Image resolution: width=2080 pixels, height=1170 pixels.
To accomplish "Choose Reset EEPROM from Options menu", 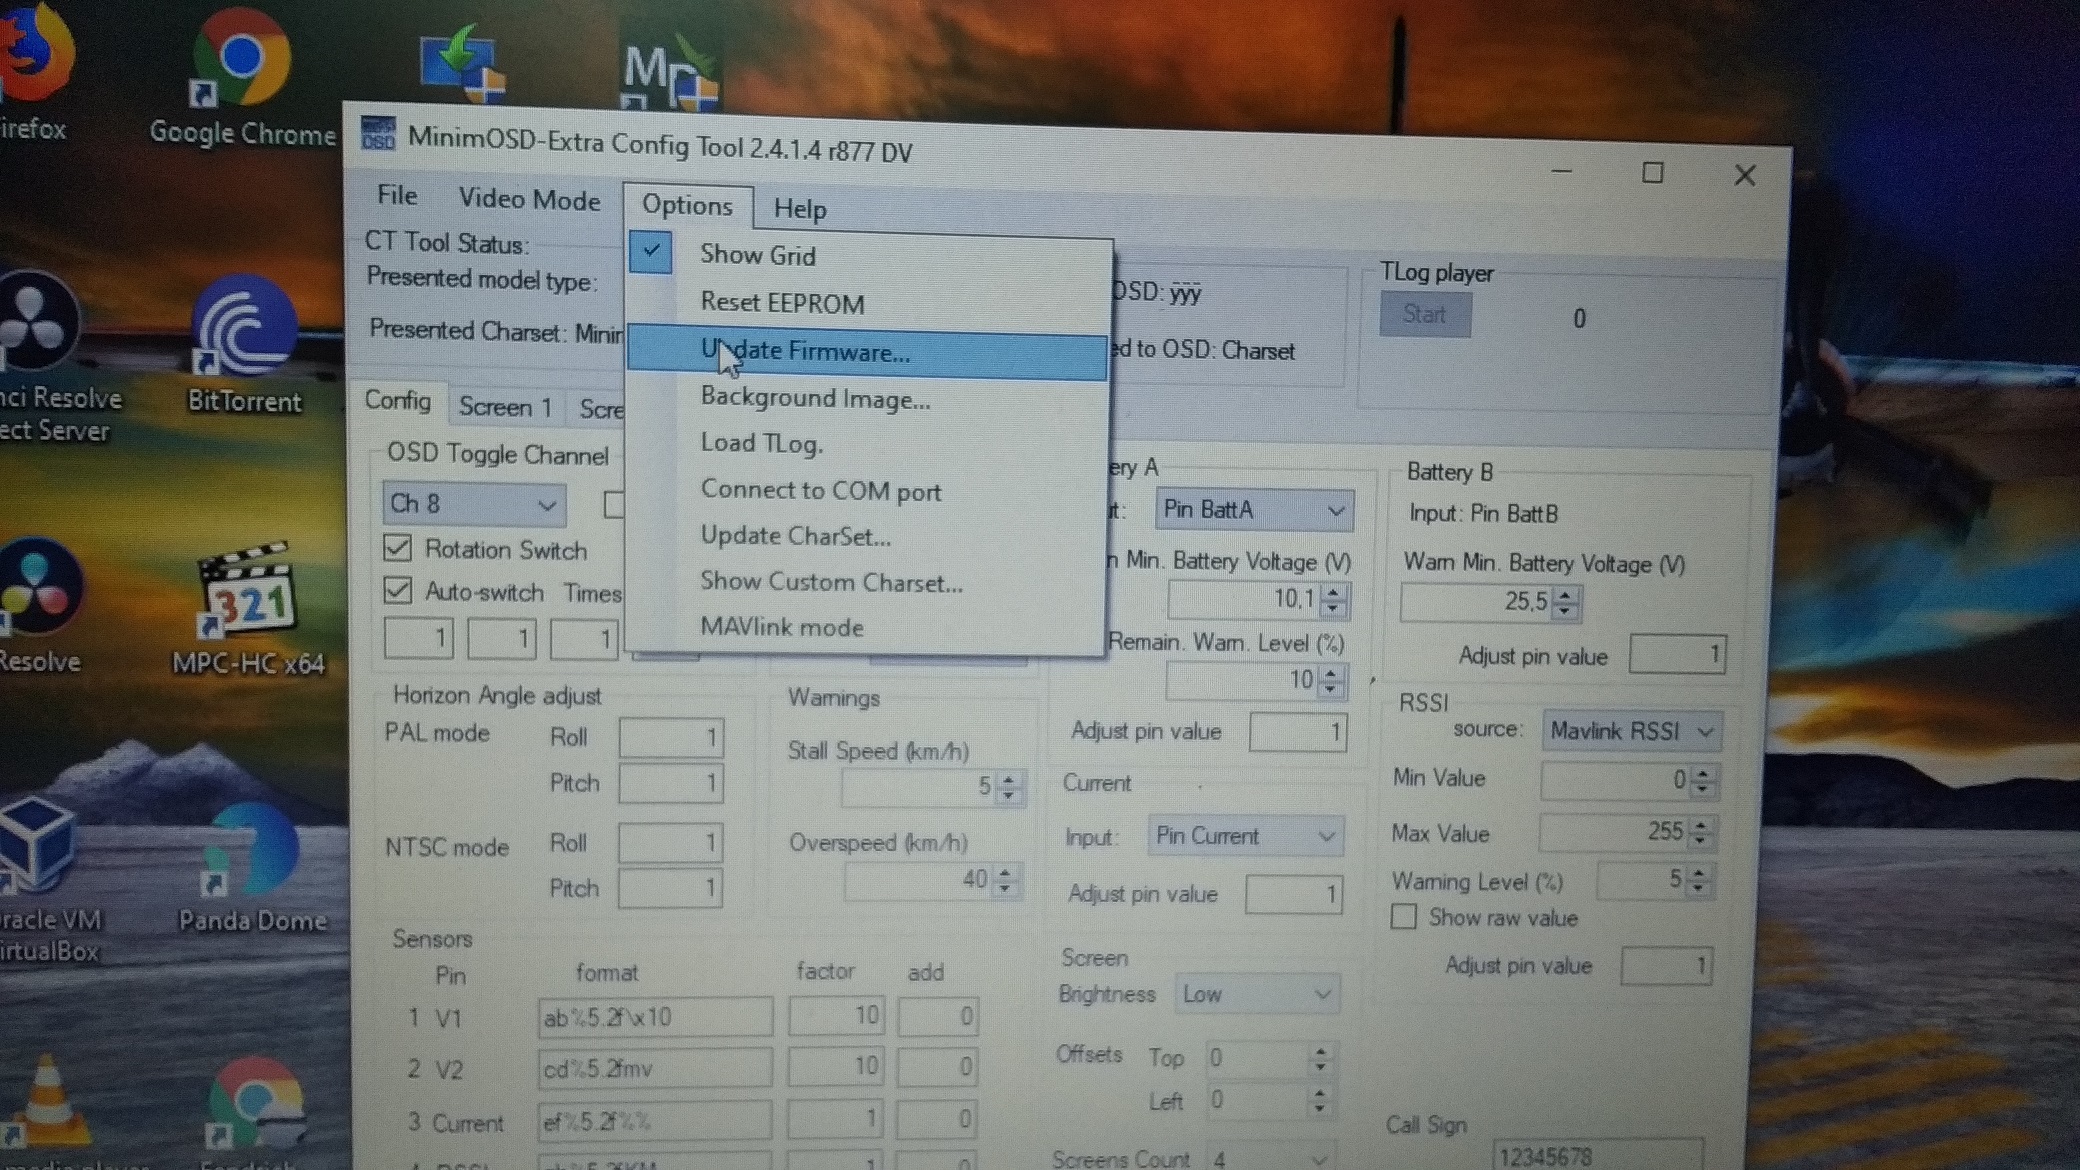I will click(782, 303).
